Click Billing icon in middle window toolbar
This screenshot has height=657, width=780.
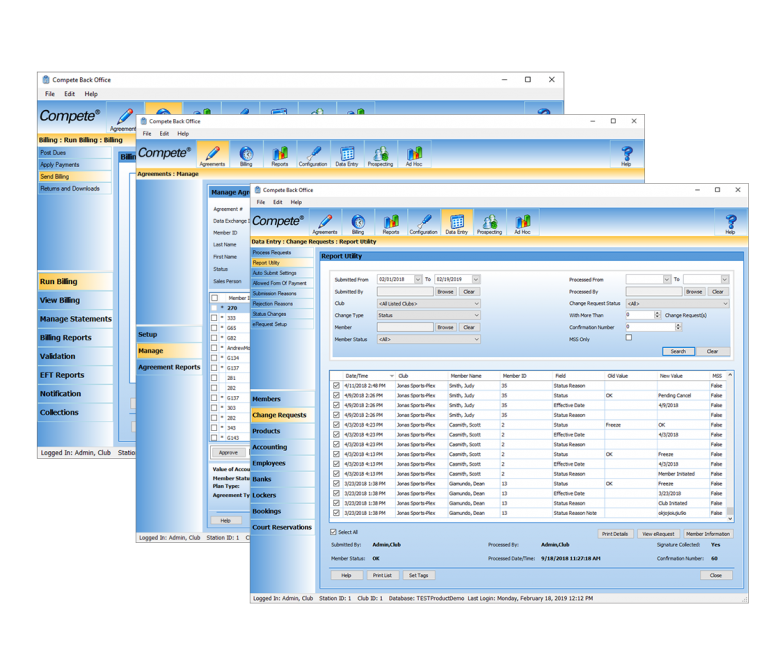[x=246, y=155]
